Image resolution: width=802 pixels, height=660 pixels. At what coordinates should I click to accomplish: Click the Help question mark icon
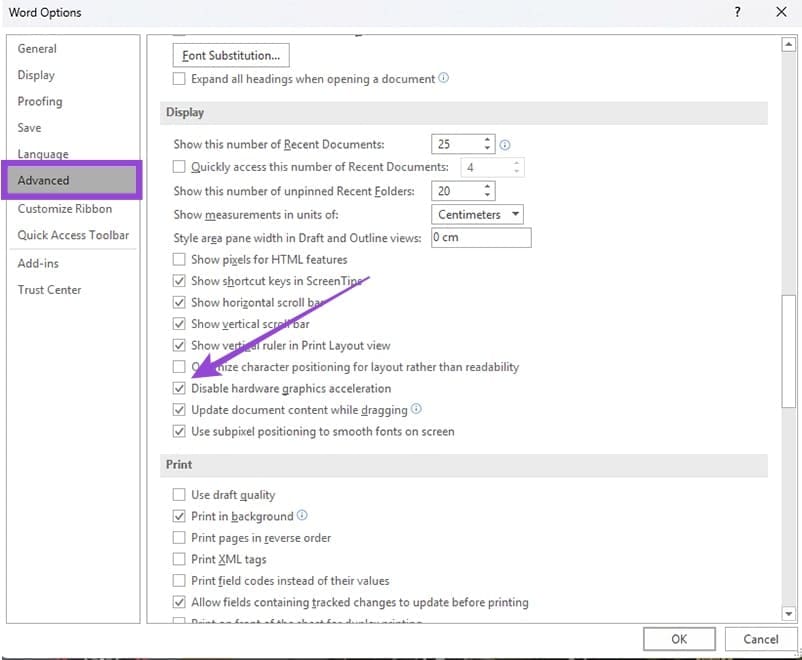coord(737,12)
